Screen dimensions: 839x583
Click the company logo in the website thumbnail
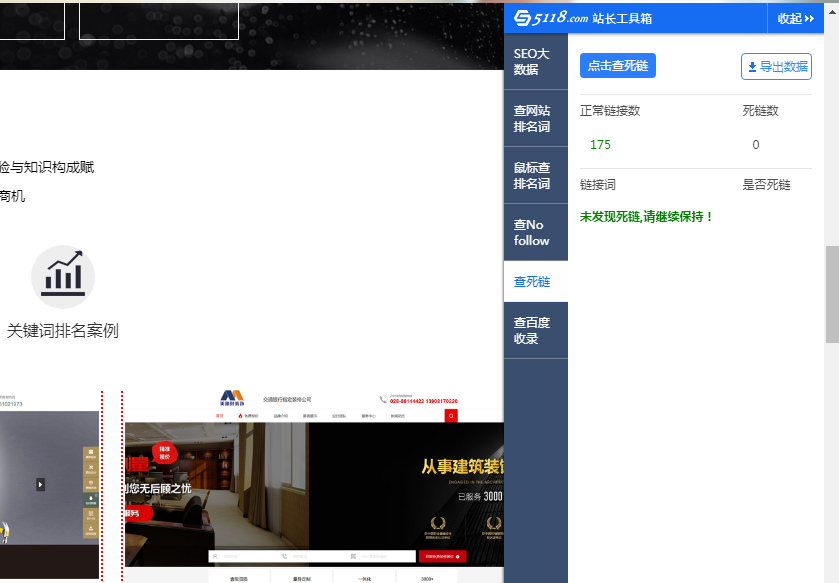pyautogui.click(x=231, y=396)
